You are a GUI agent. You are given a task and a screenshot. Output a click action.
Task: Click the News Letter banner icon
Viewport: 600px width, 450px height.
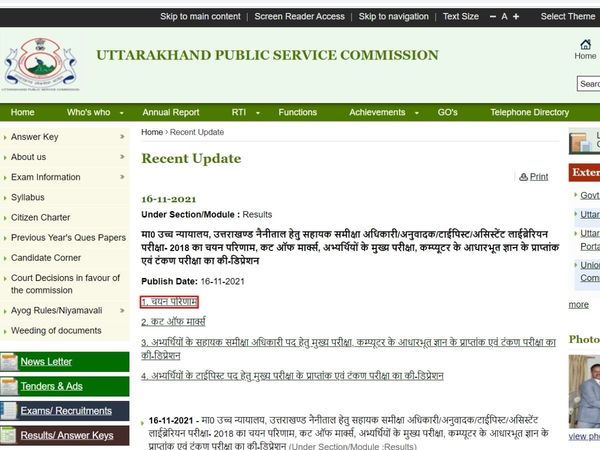coord(9,362)
